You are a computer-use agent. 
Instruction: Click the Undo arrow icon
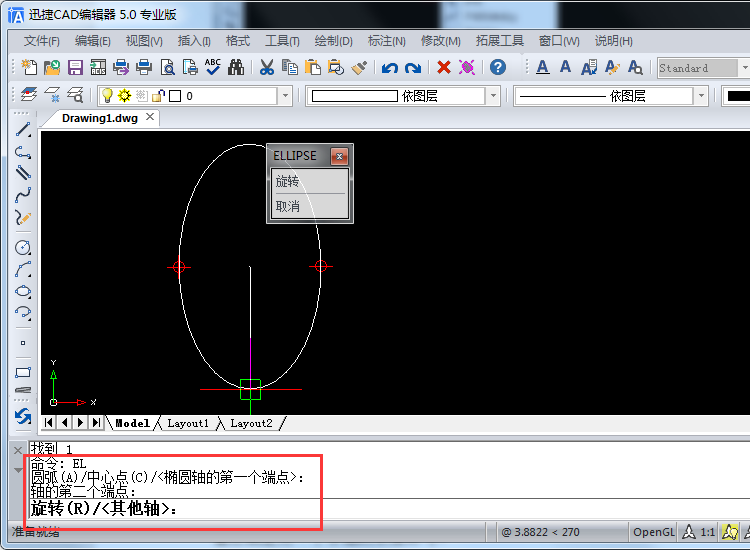coord(389,67)
